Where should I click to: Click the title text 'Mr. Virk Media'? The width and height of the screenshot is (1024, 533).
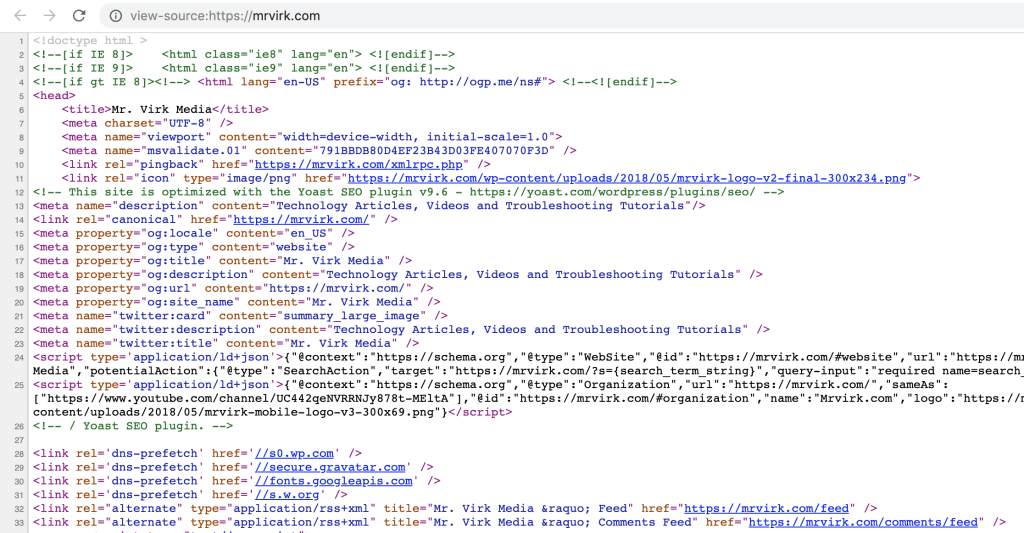pos(162,109)
